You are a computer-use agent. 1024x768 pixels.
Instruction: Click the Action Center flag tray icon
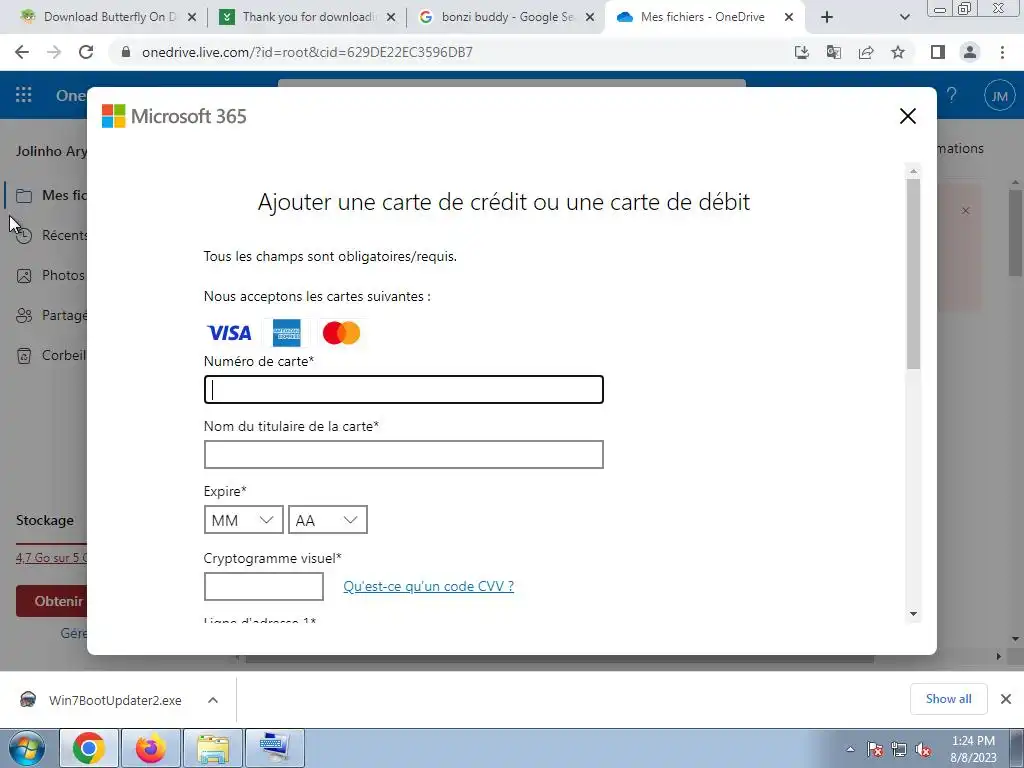(875, 749)
